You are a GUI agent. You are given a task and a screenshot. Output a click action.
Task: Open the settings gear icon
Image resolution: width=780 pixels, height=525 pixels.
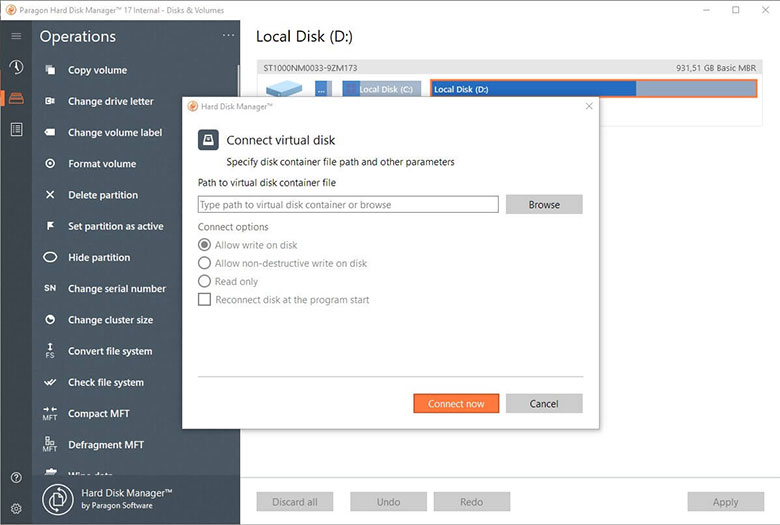16,509
